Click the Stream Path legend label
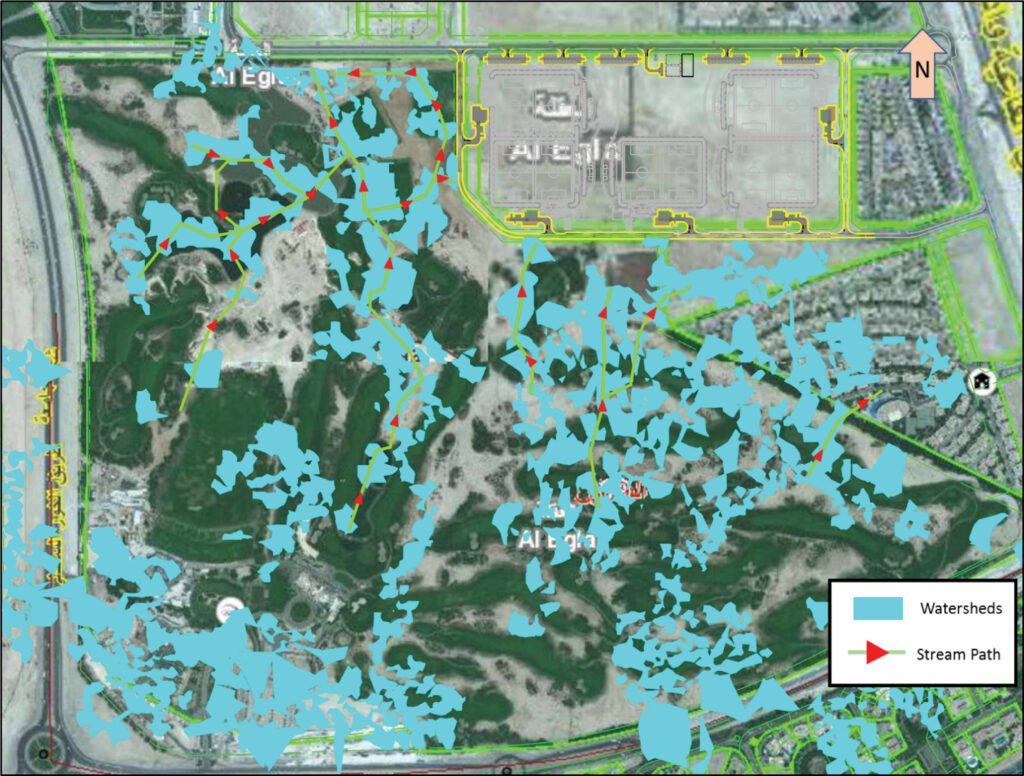 click(x=958, y=655)
